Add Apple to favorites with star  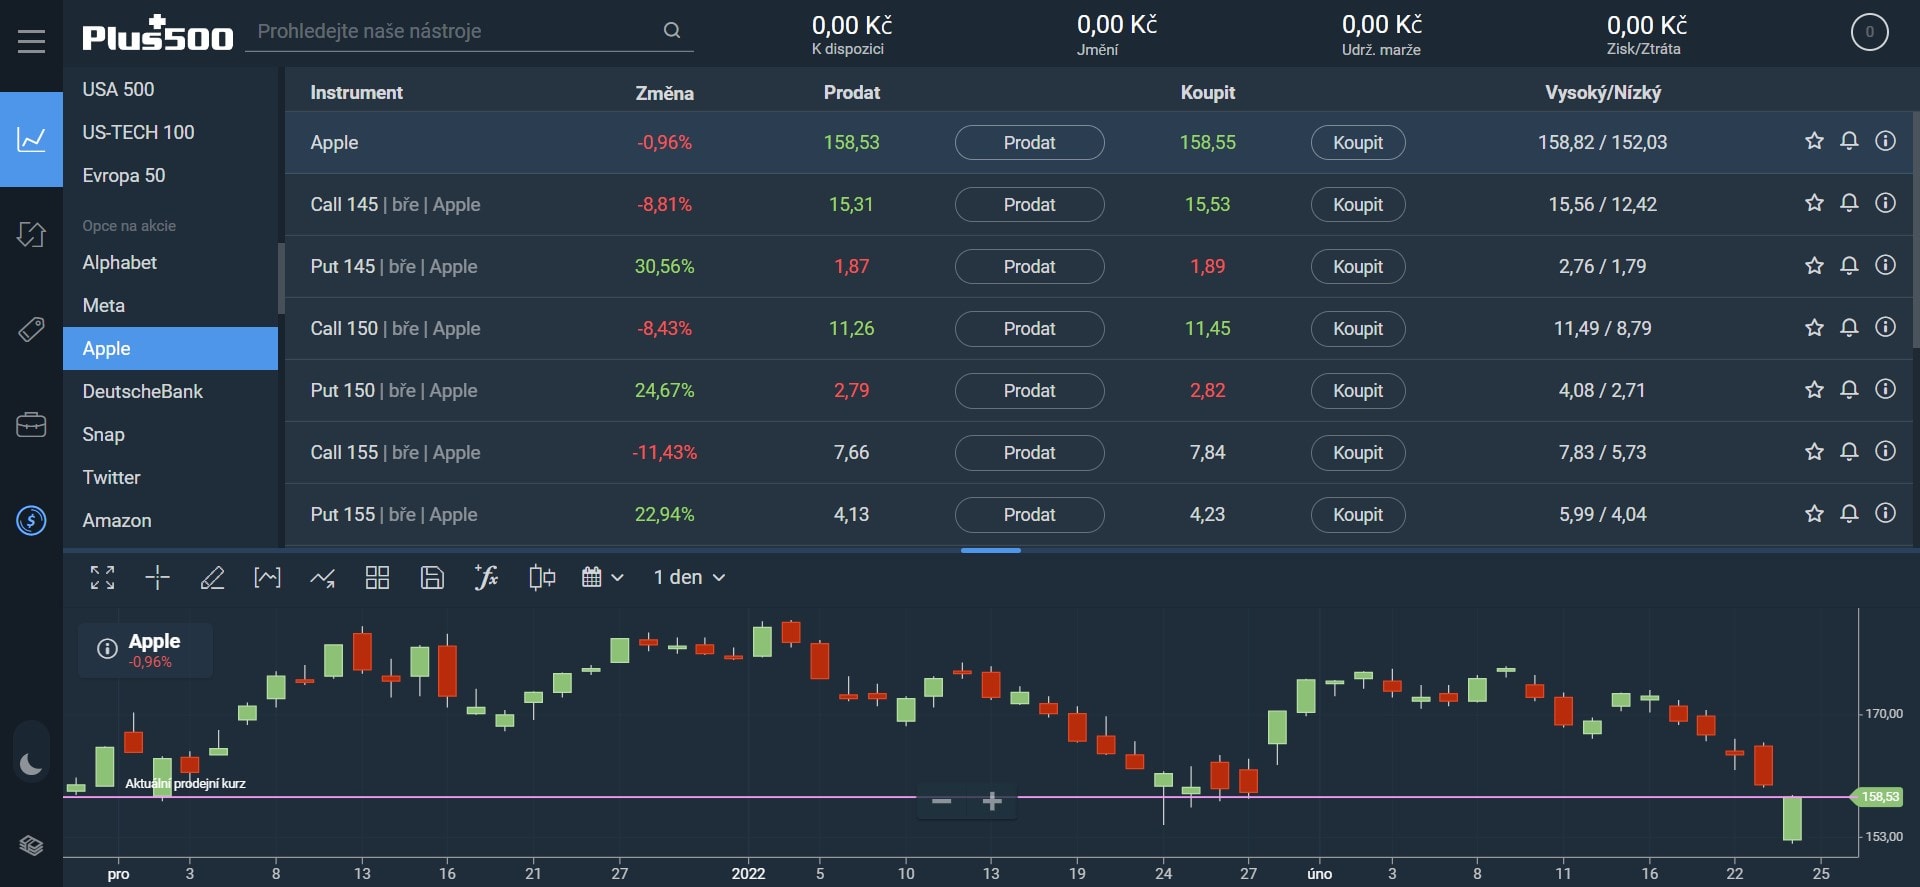[1814, 142]
